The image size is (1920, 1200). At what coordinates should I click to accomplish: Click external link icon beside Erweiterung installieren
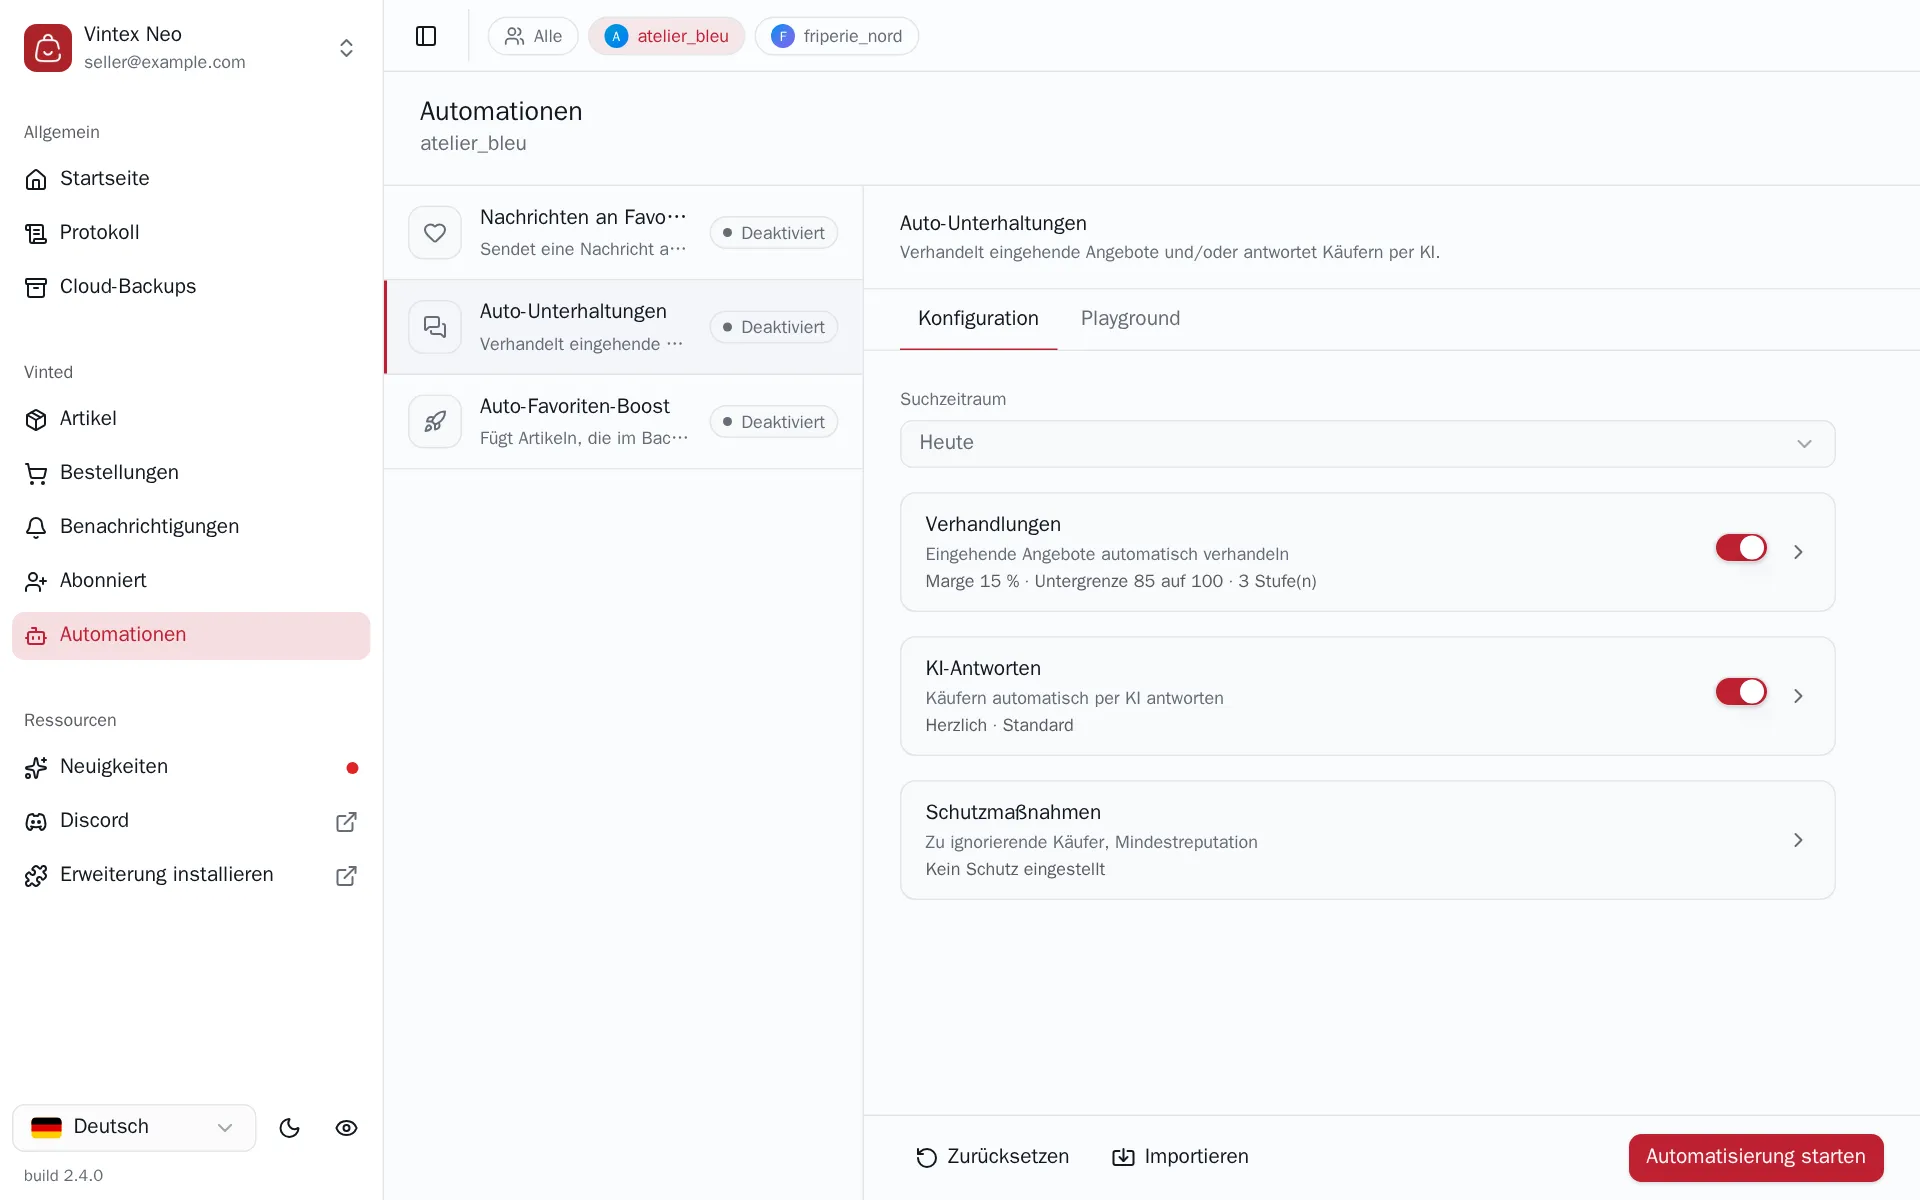point(346,876)
